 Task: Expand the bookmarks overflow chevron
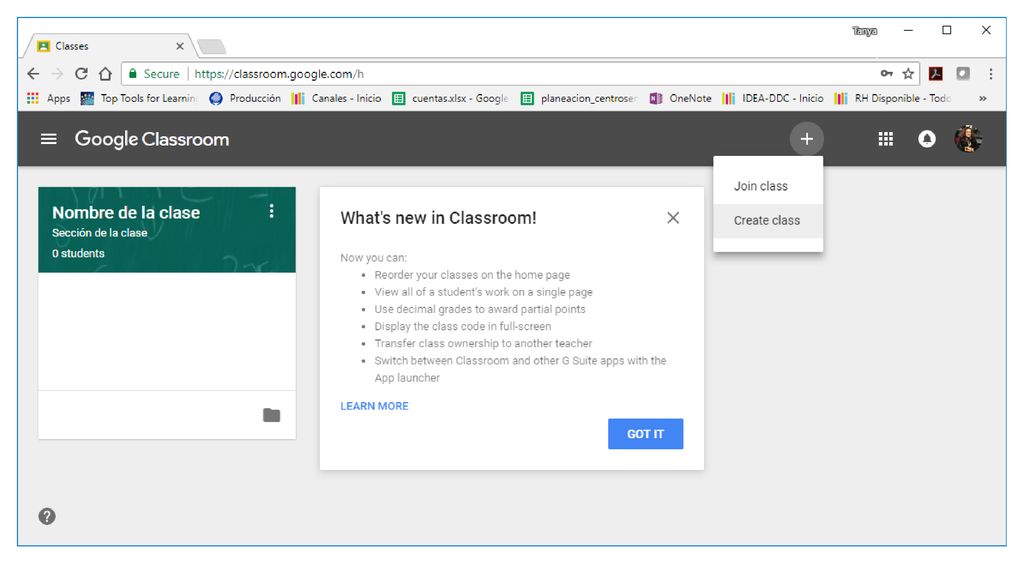[982, 99]
